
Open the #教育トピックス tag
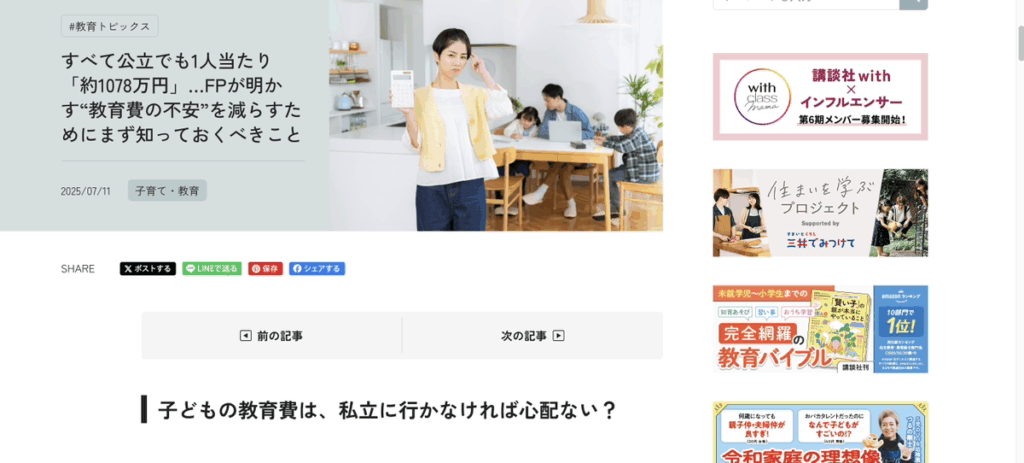110,26
